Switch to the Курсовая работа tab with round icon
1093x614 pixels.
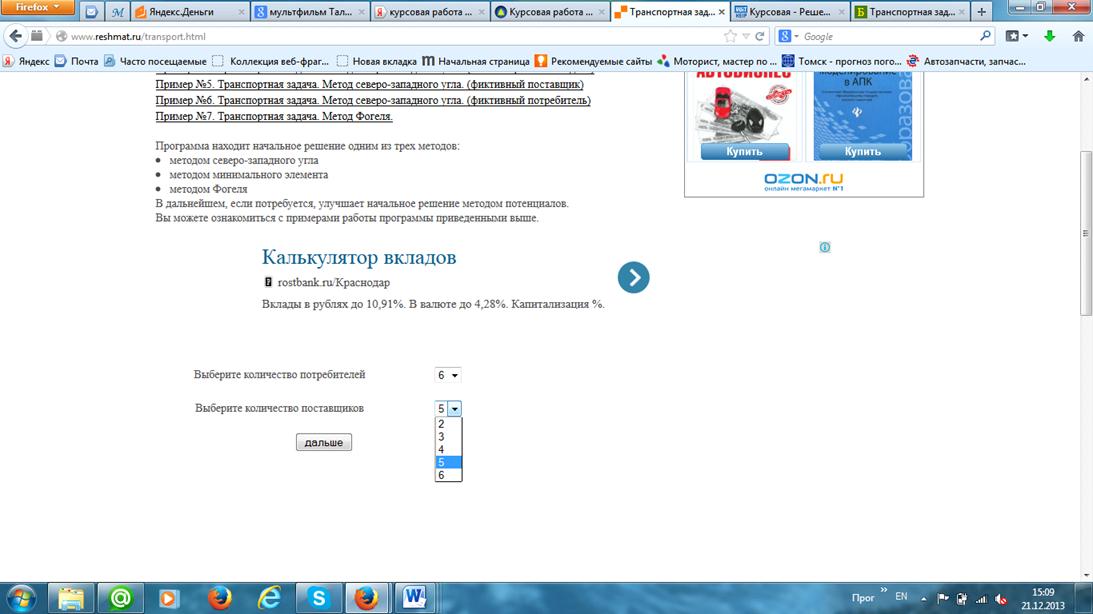click(x=550, y=12)
